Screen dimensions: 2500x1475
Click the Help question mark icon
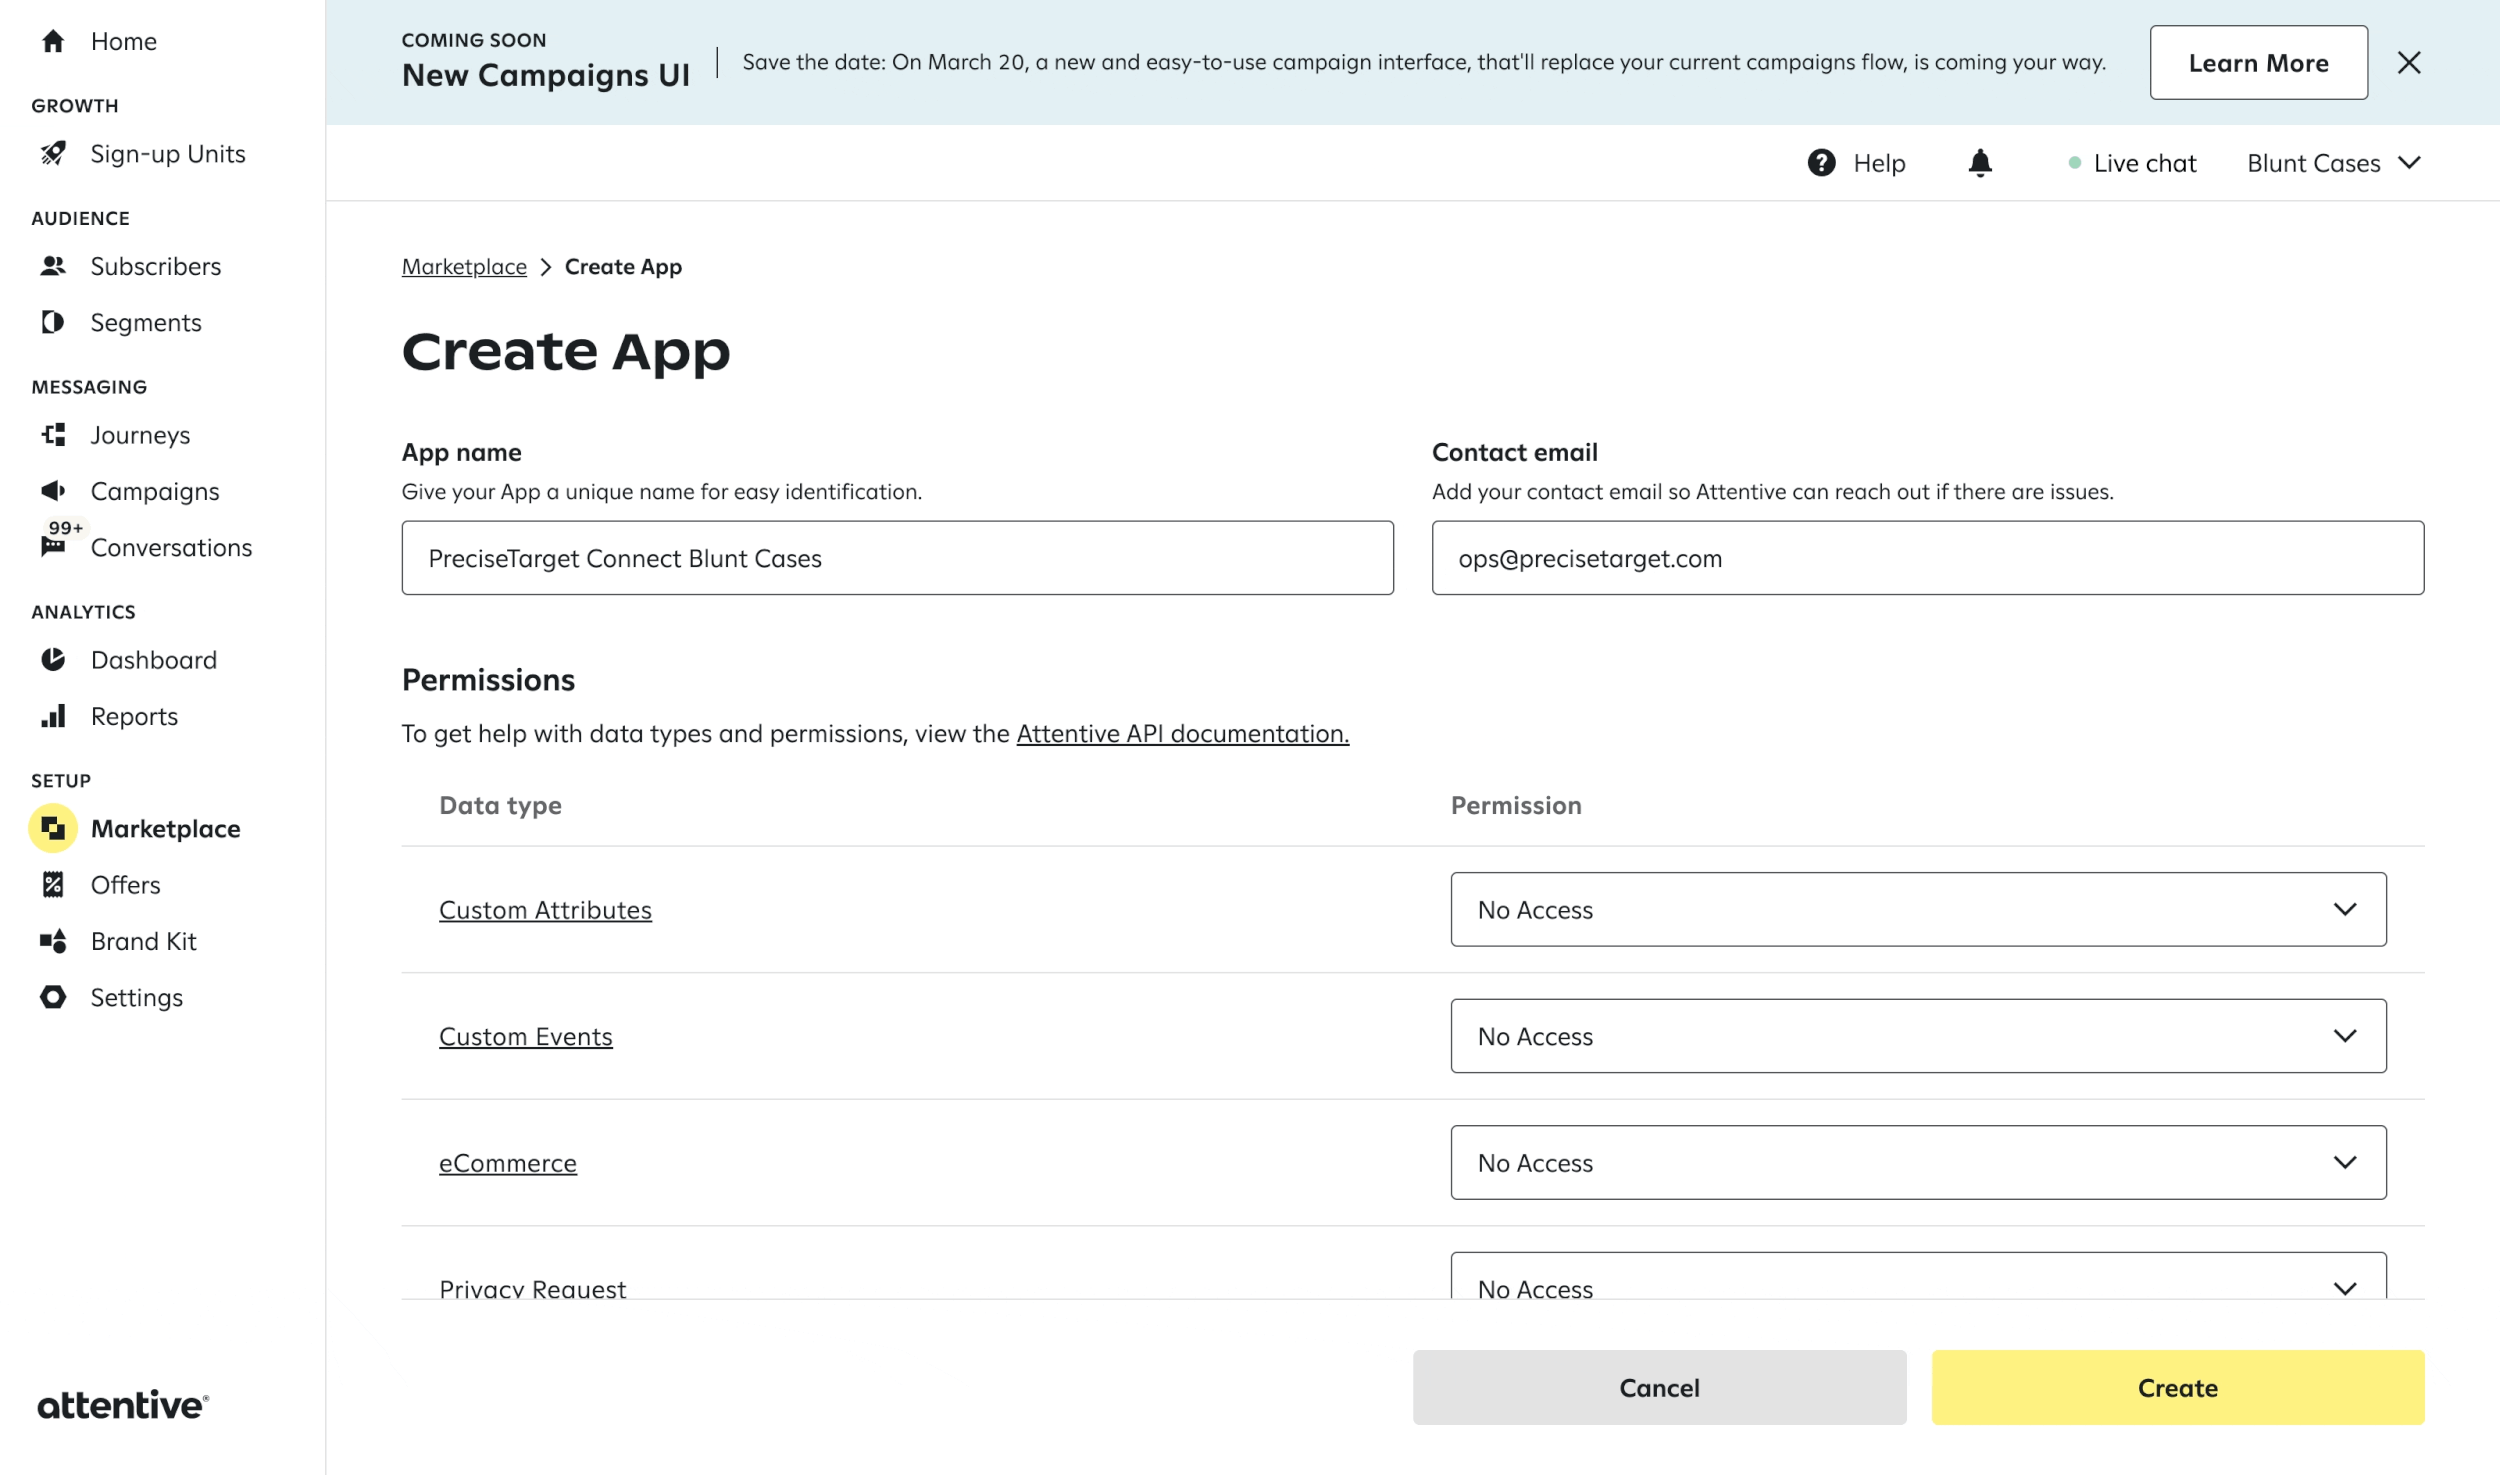tap(1821, 162)
